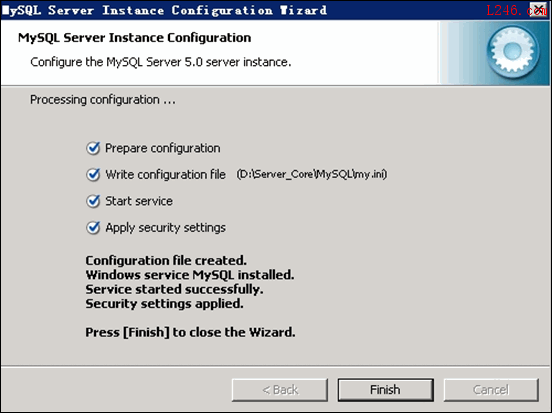The image size is (552, 413).
Task: Click the Prepare configuration label
Action: (163, 148)
